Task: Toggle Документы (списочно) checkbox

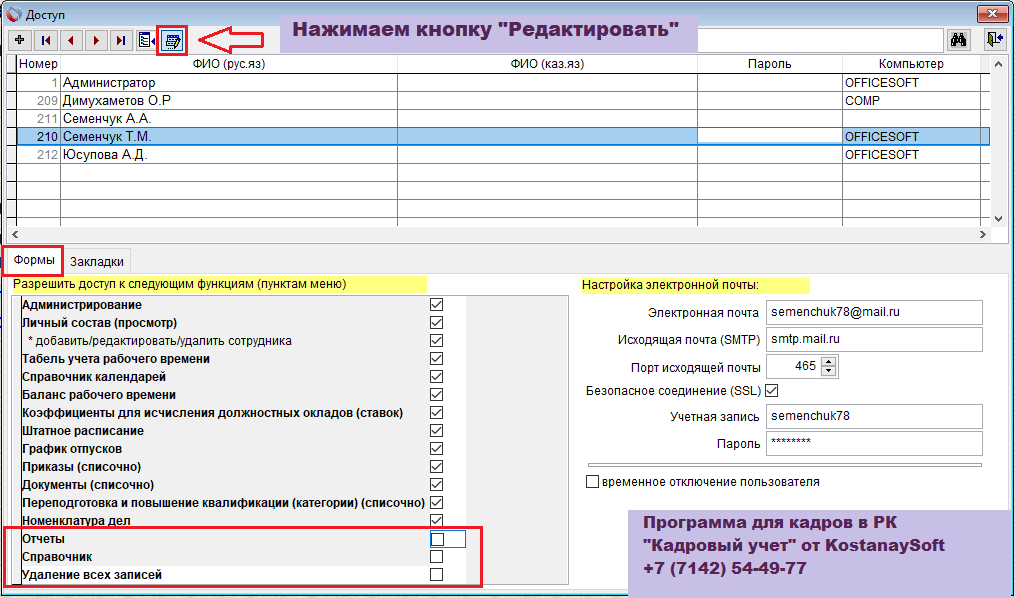Action: [436, 485]
